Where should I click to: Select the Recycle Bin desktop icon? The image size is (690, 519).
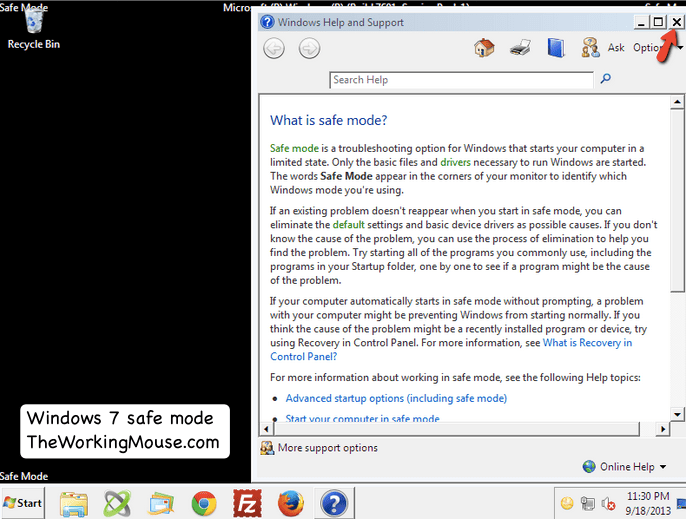[x=34, y=28]
